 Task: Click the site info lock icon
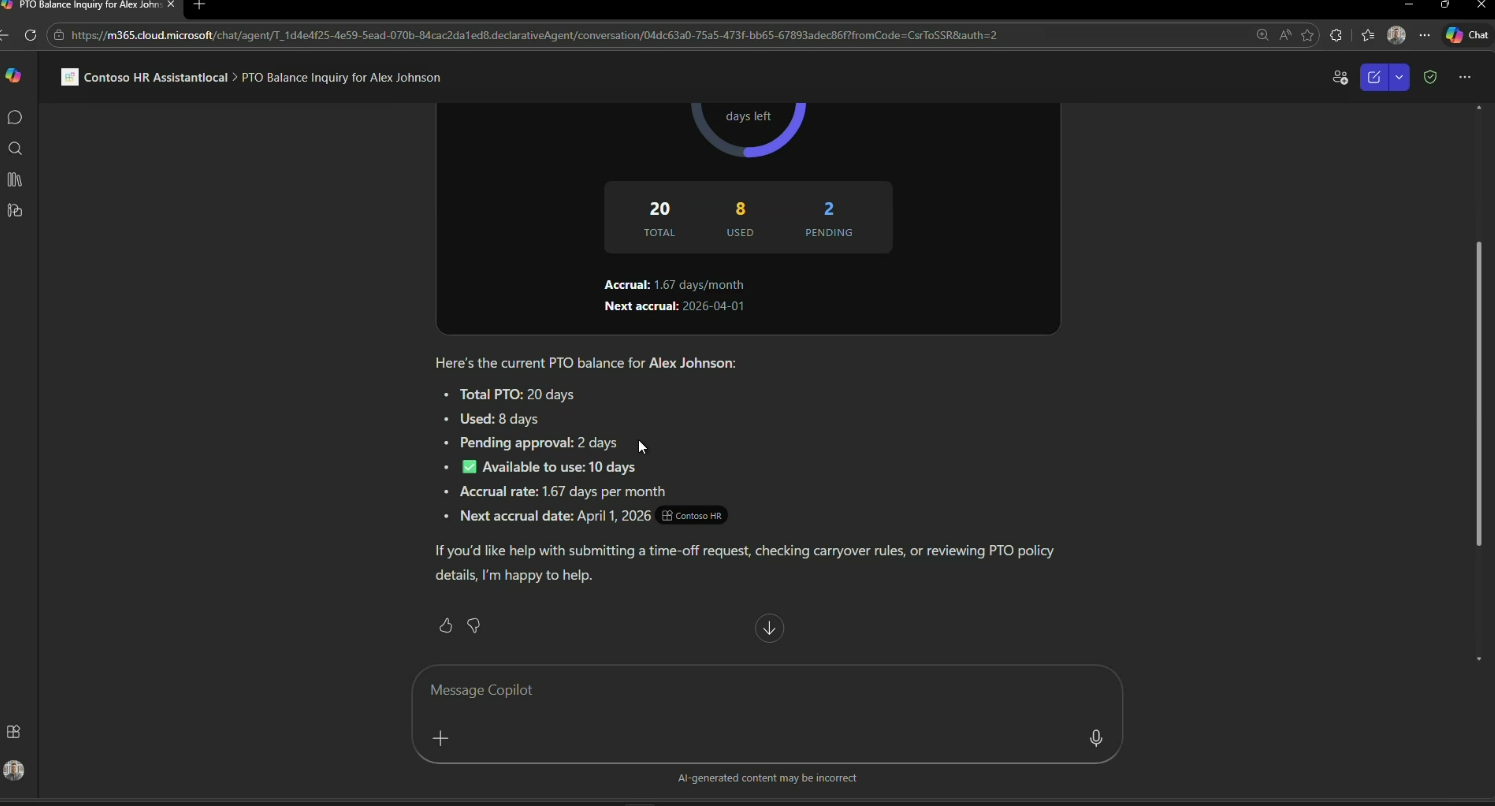coord(59,35)
